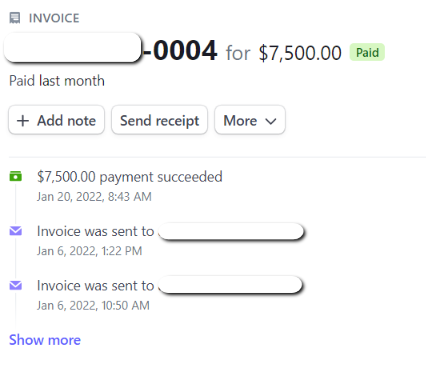Click the envelope icon for 10:50 AM email

click(15, 285)
